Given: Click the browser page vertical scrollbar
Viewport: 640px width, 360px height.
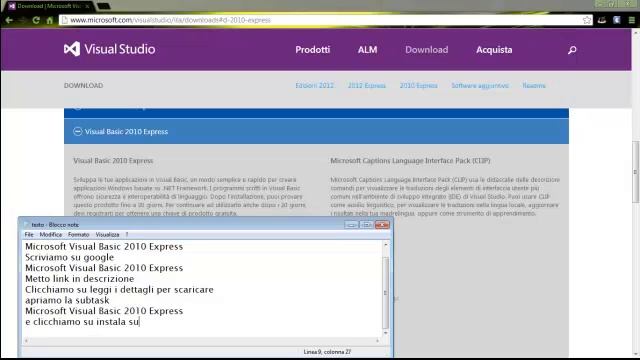Looking at the screenshot, I should (x=636, y=171).
